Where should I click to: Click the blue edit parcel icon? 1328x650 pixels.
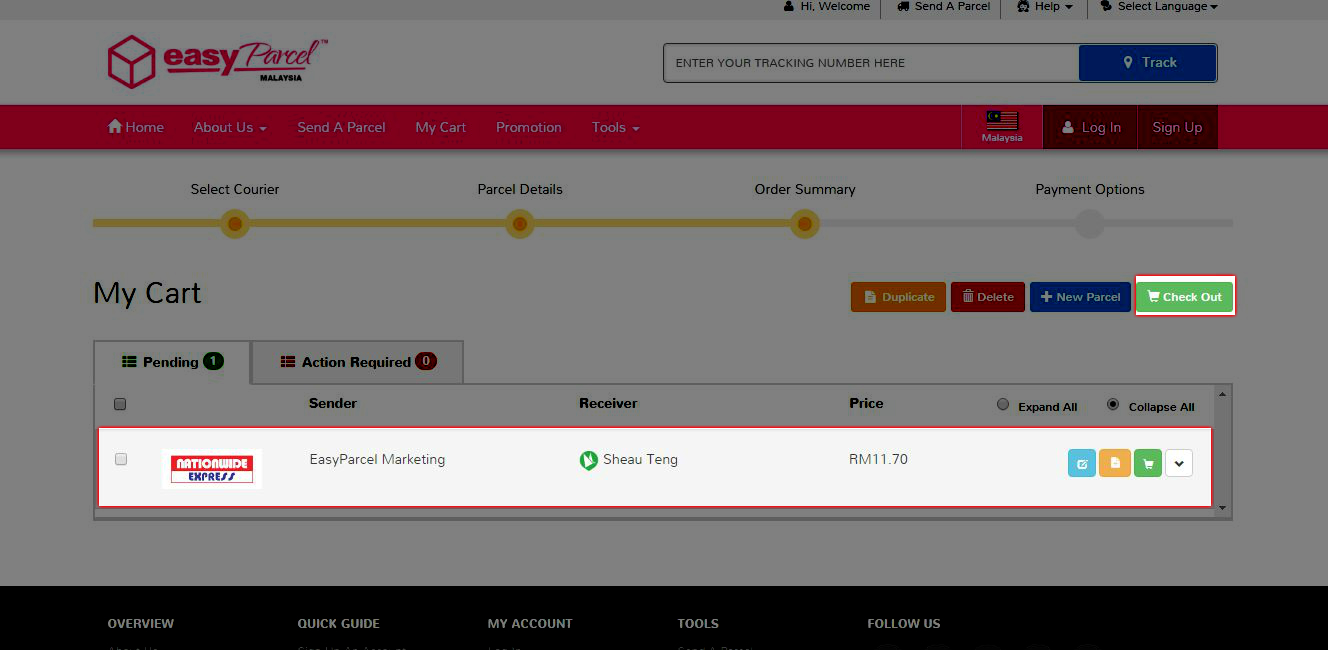click(x=1081, y=464)
